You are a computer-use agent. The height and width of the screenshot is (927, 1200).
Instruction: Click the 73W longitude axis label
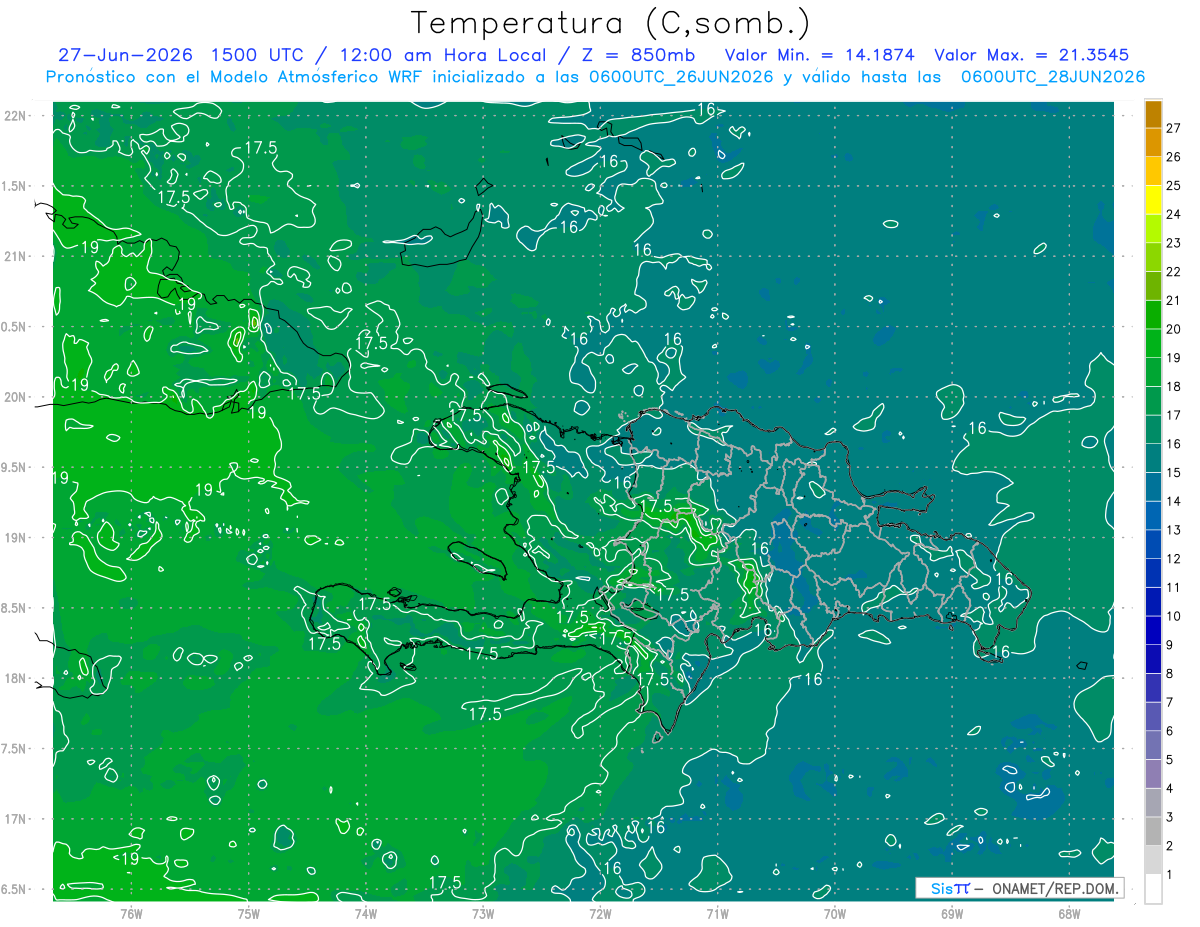(x=483, y=914)
